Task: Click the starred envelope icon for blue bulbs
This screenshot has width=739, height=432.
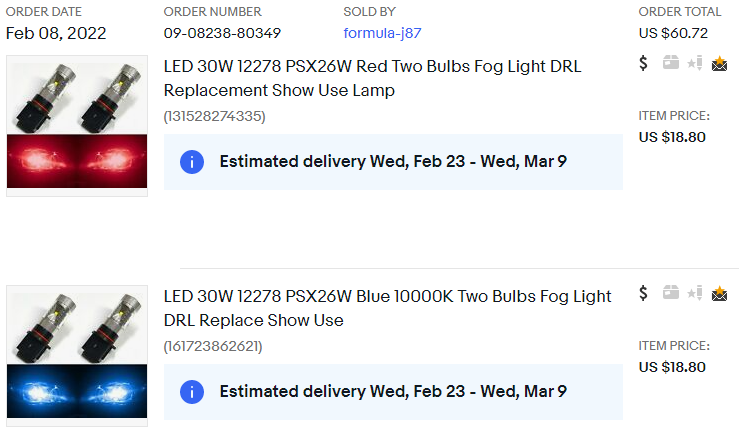Action: pos(719,294)
